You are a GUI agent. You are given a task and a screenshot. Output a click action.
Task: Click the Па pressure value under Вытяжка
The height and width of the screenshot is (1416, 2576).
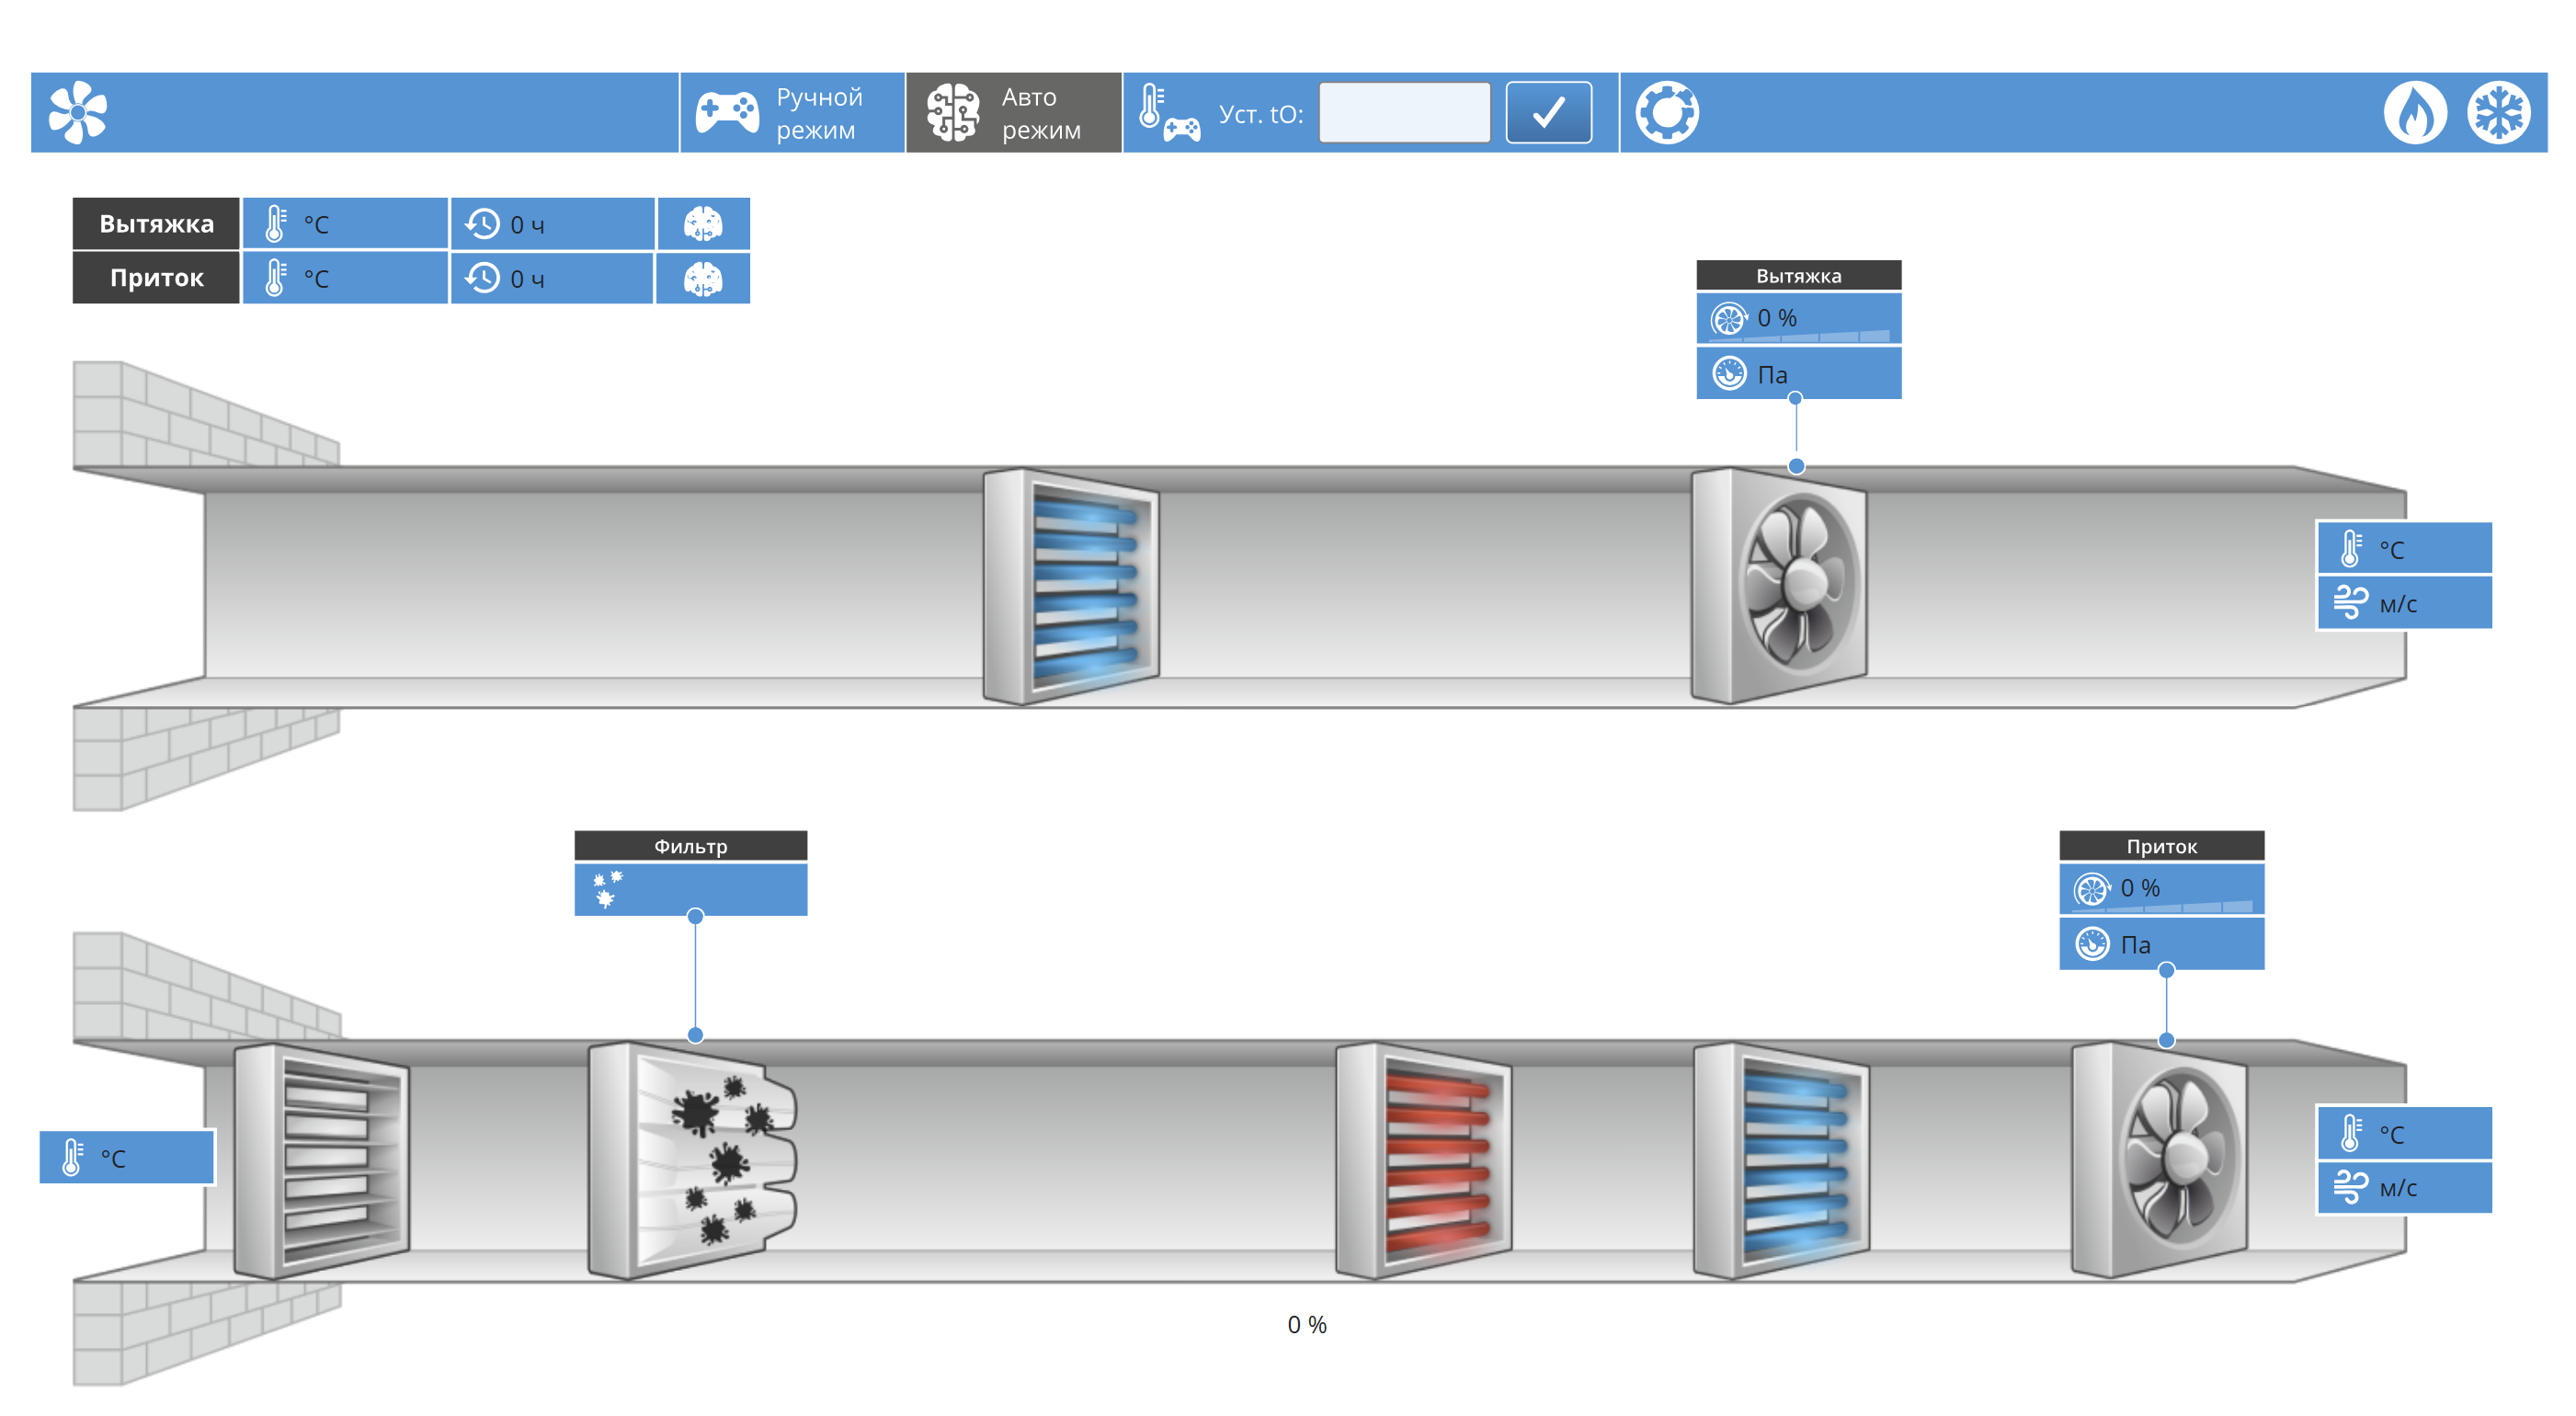[1772, 375]
